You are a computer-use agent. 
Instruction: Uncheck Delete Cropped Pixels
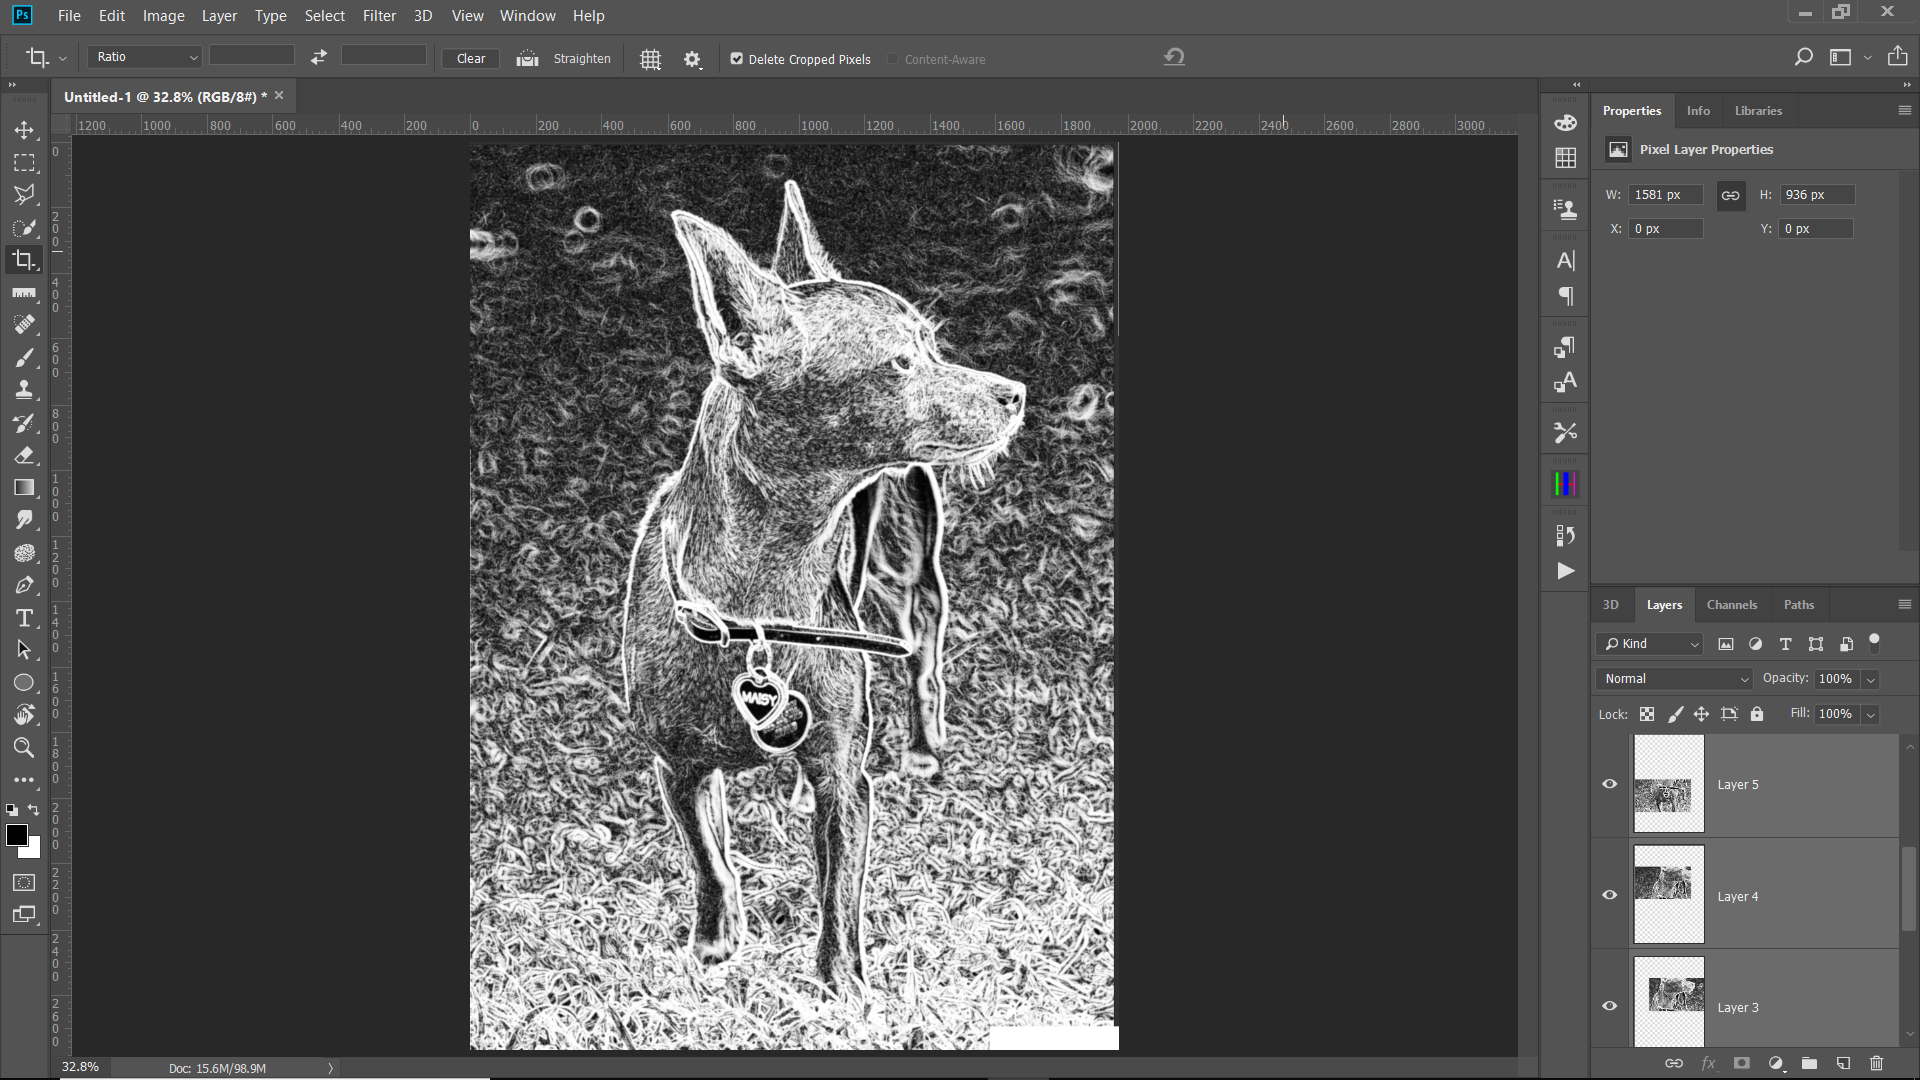tap(737, 59)
